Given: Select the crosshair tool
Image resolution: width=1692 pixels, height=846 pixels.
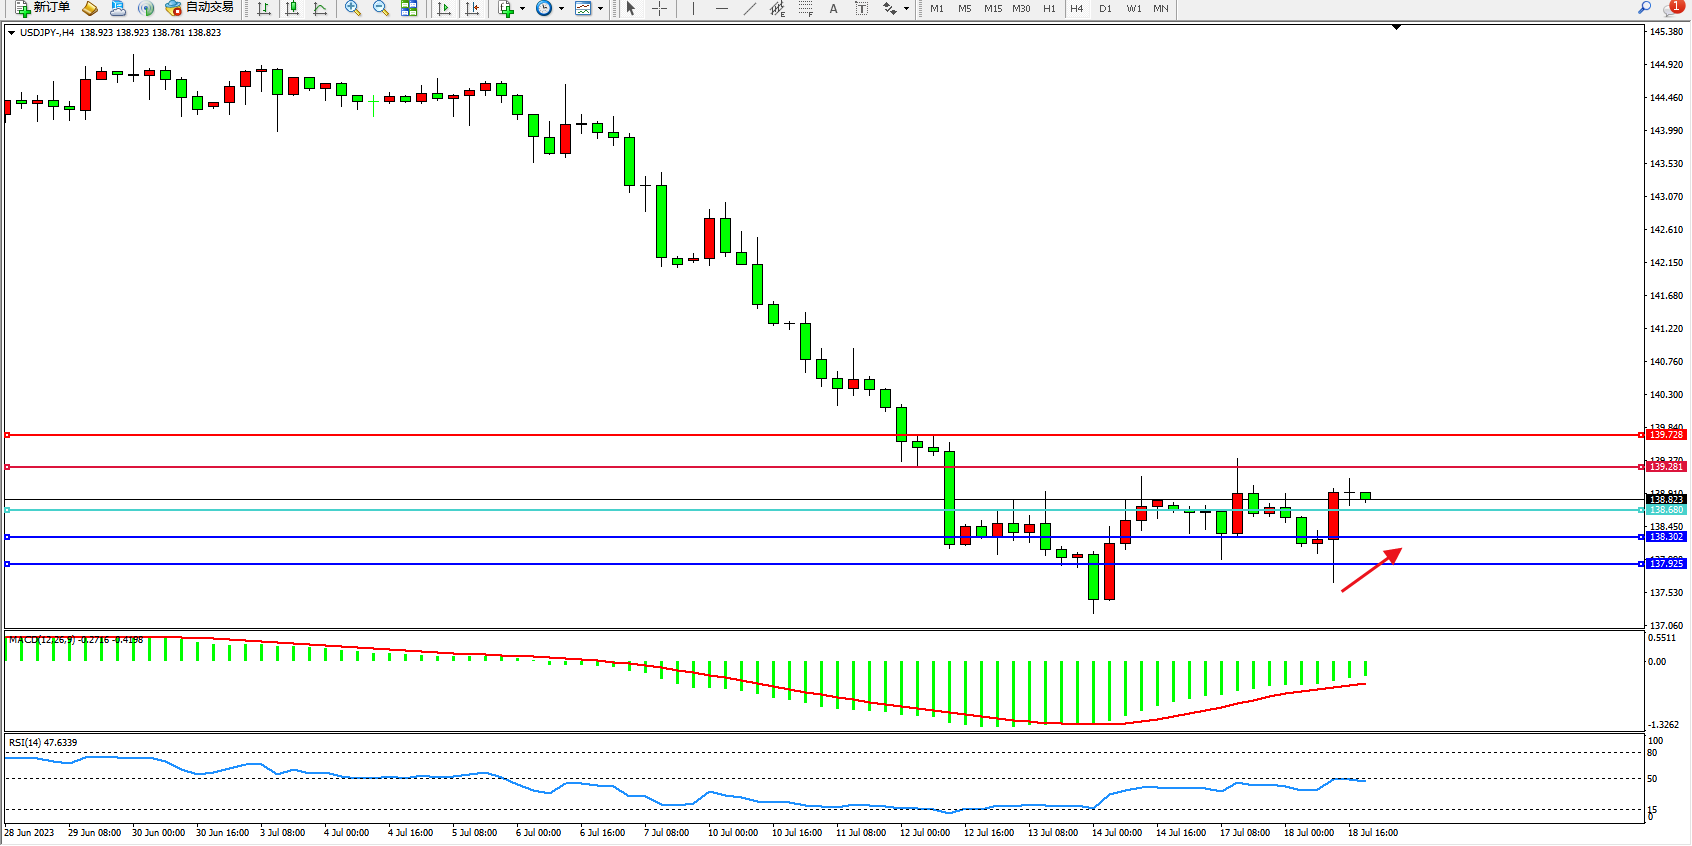Looking at the screenshot, I should click(x=659, y=8).
